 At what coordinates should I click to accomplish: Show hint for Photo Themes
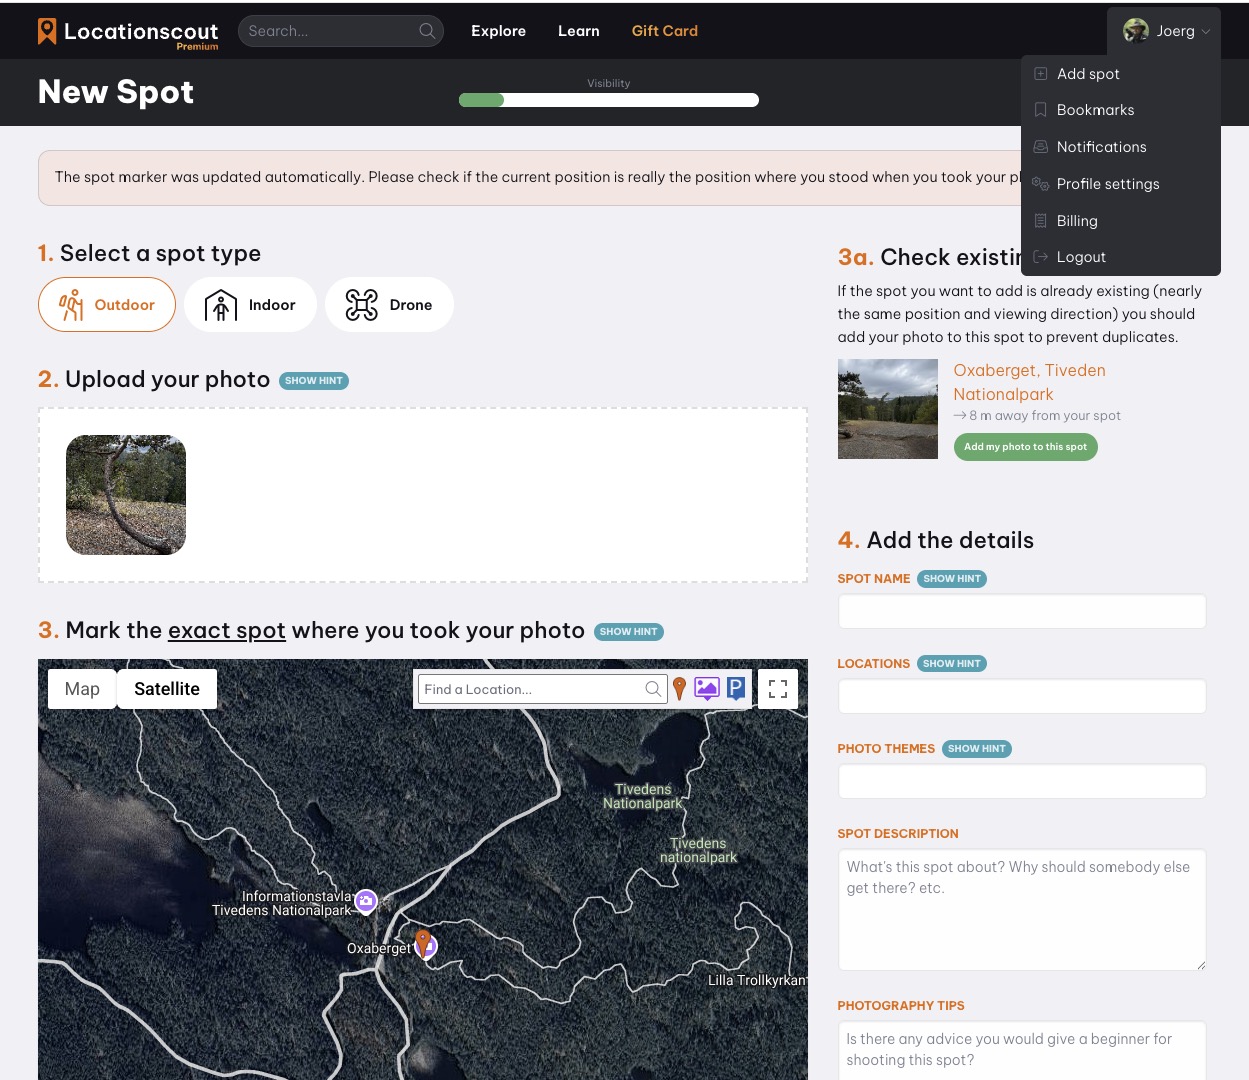pos(977,749)
